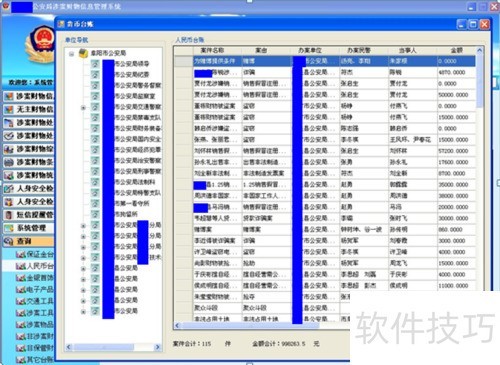Collapse the 阜阳市公安局 root tree node
The width and height of the screenshot is (500, 365).
(71, 54)
